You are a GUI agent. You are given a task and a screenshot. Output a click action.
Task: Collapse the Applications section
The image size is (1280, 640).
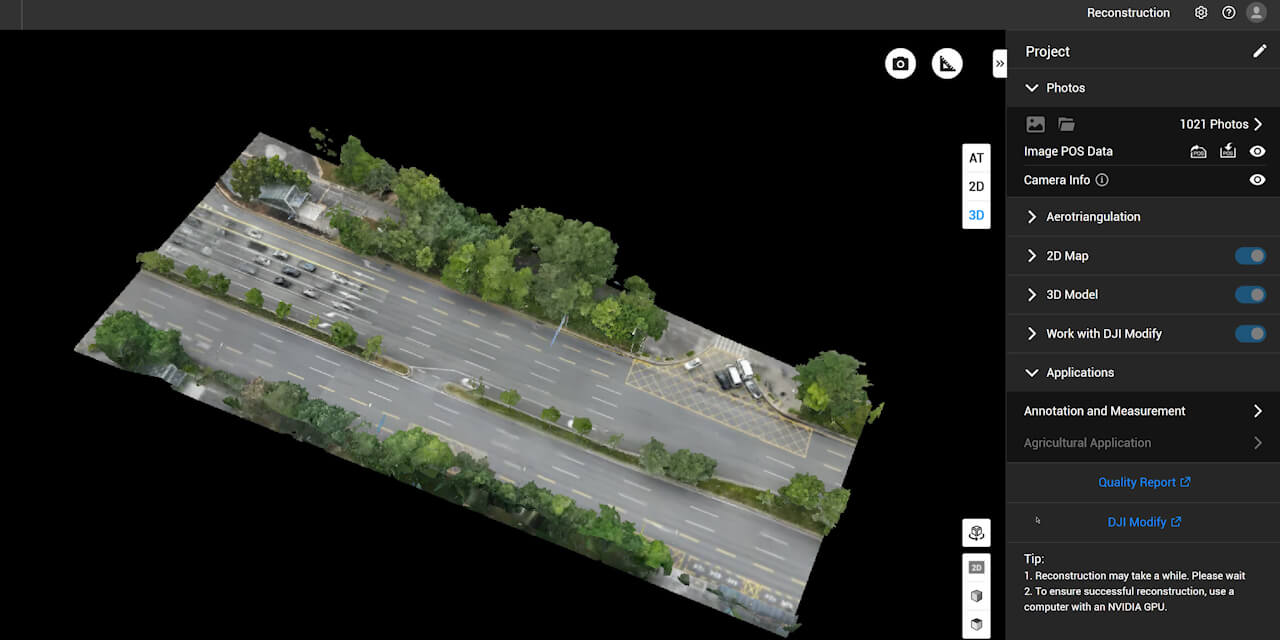1032,373
